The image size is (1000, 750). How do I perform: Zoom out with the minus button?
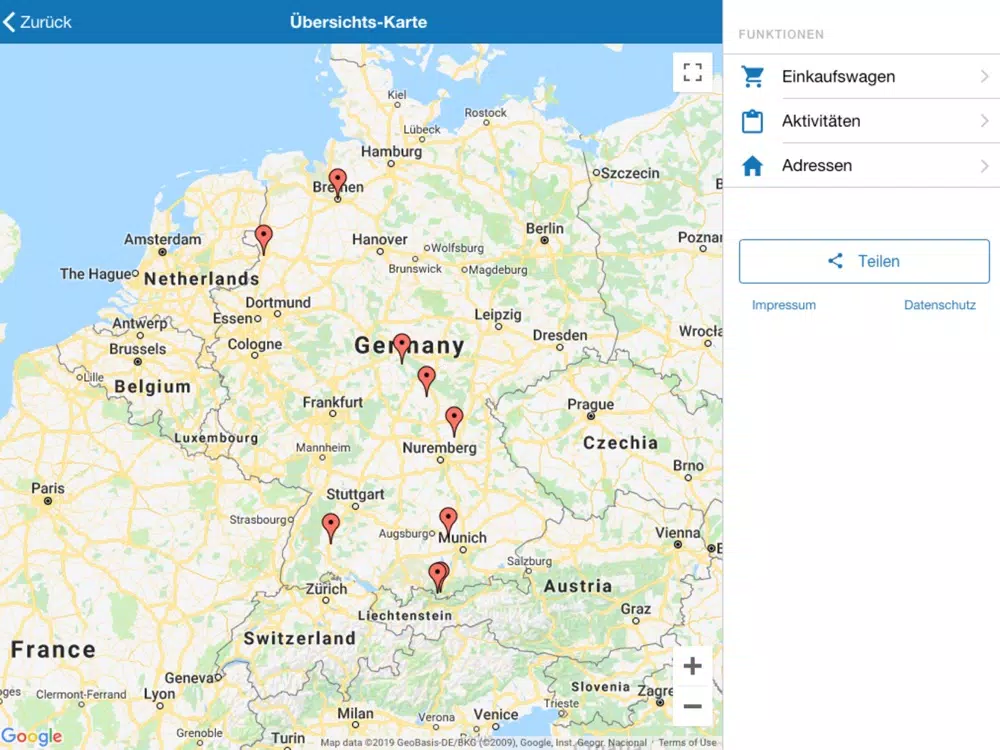pyautogui.click(x=692, y=706)
